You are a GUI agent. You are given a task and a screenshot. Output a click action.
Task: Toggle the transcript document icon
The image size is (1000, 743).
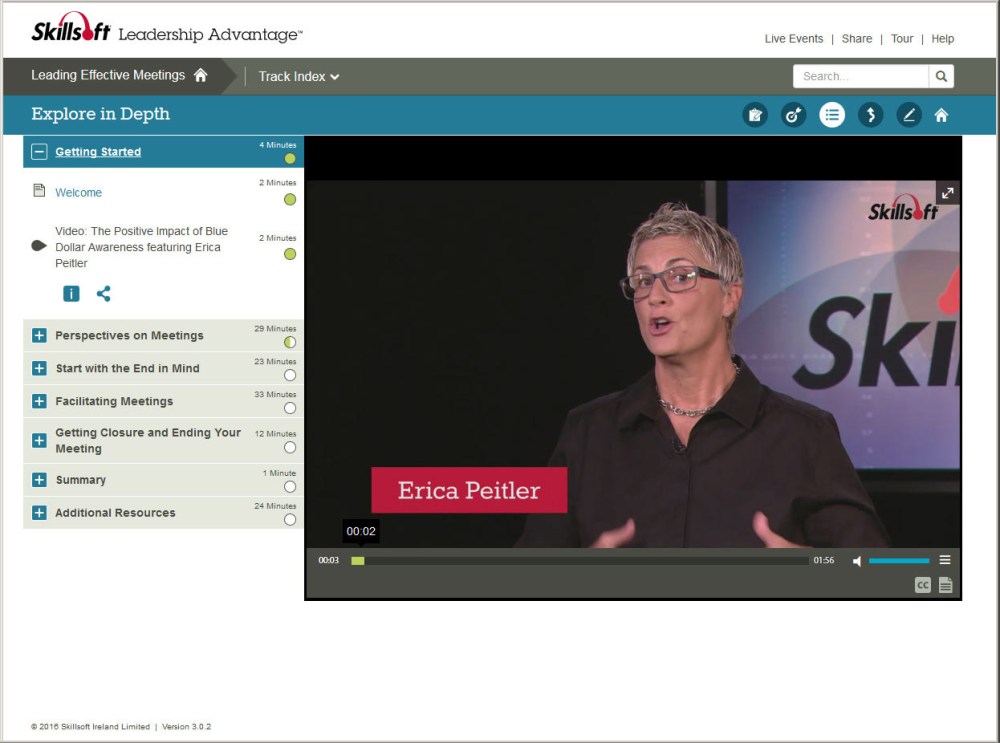tap(945, 586)
